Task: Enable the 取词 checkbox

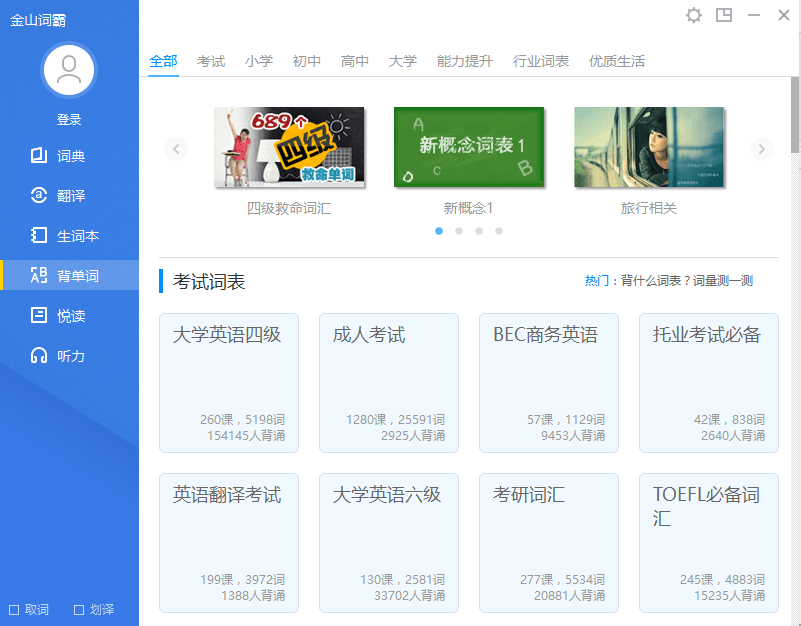Action: pyautogui.click(x=14, y=610)
